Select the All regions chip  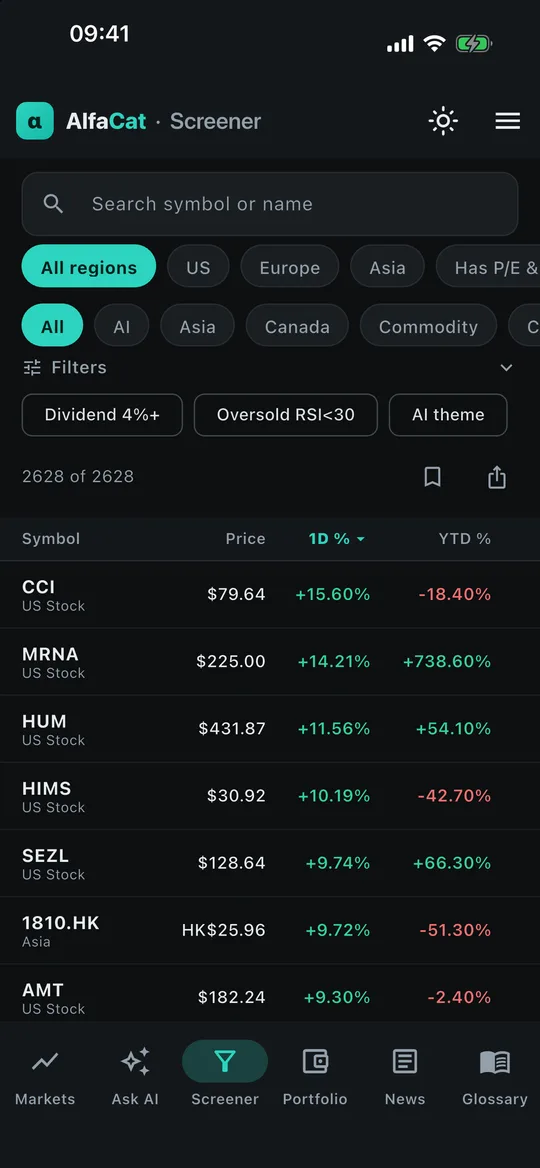pyautogui.click(x=89, y=266)
